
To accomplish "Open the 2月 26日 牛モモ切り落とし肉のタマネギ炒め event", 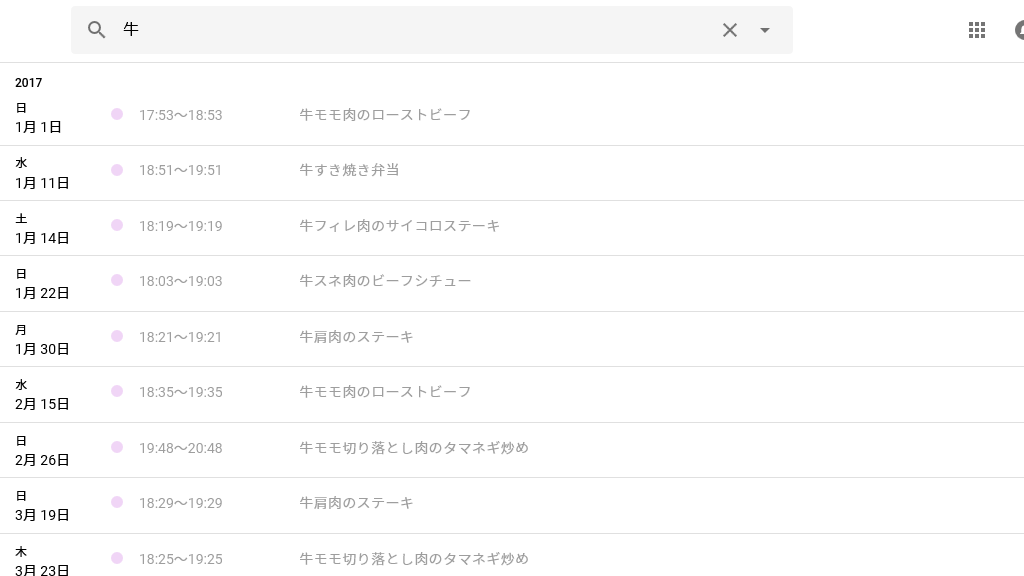I will [x=413, y=448].
